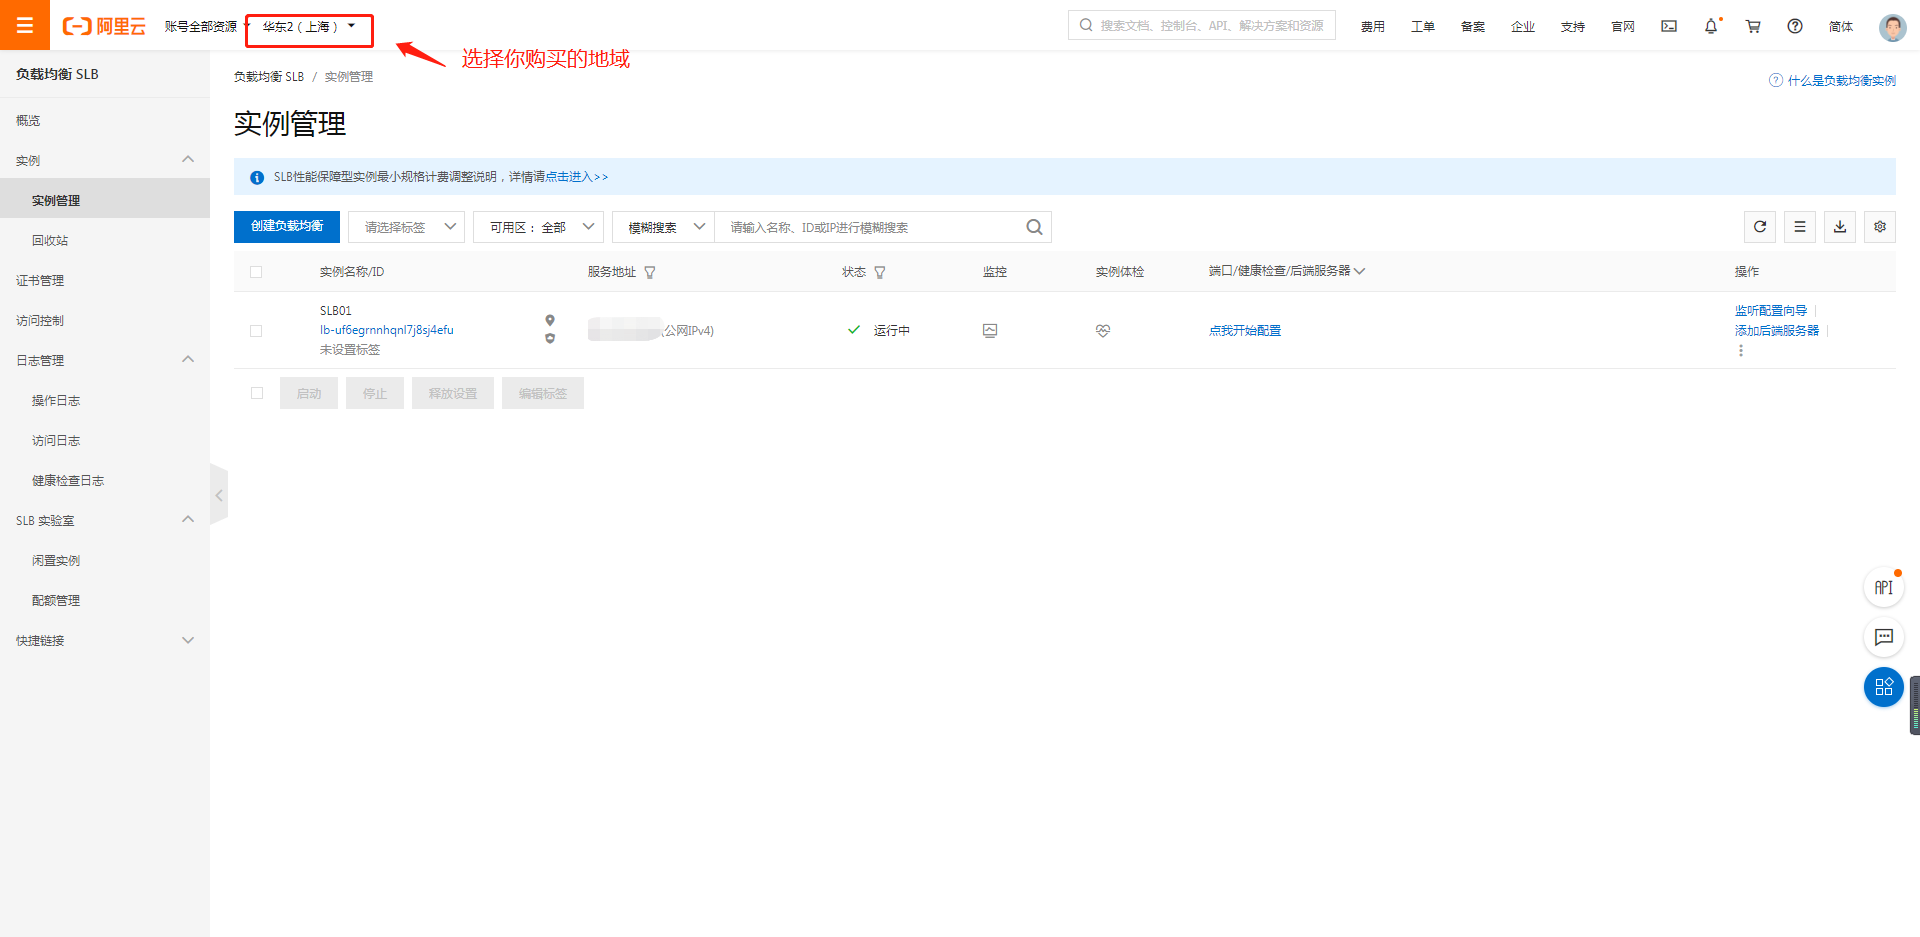1920x937 pixels.
Task: Open table settings gear icon
Action: 1880,227
